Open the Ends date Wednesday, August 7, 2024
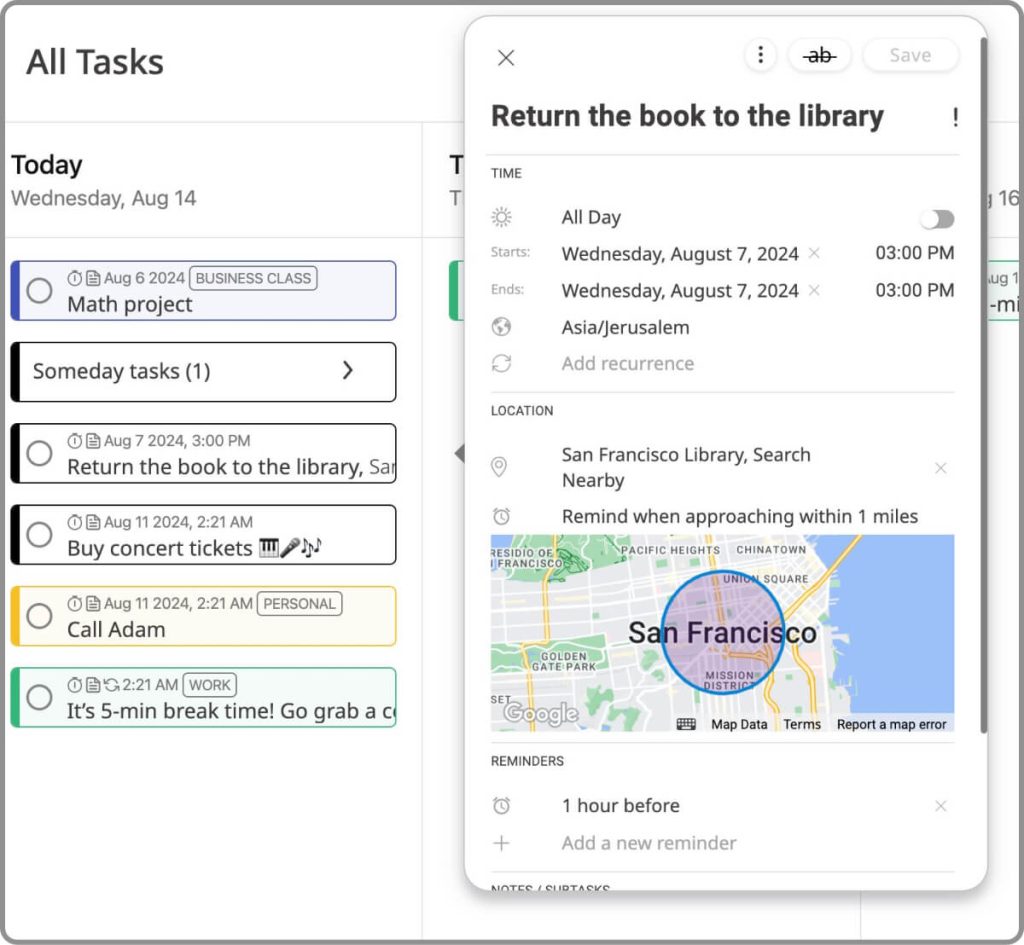The height and width of the screenshot is (945, 1024). [680, 291]
